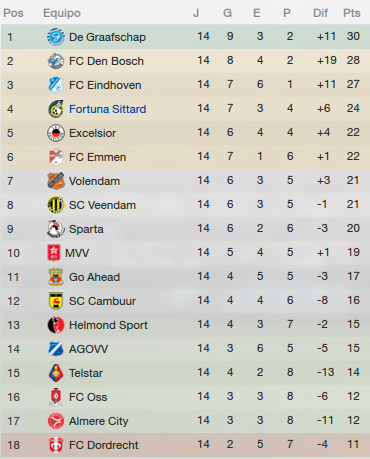Click the FC Dordrecht club crest
370x459 pixels.
(x=56, y=445)
